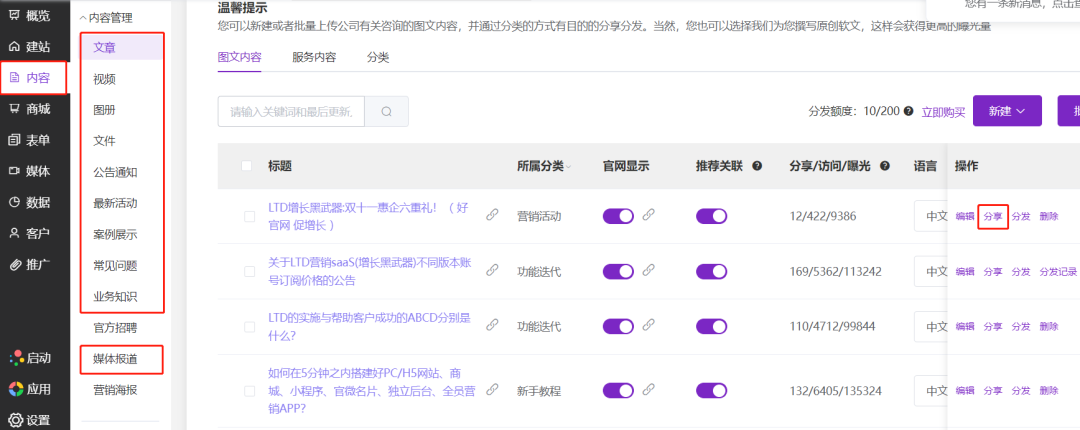This screenshot has width=1080, height=430.
Task: Toggle 官网显示 switch for 订阅价格的公告 row
Action: click(619, 272)
